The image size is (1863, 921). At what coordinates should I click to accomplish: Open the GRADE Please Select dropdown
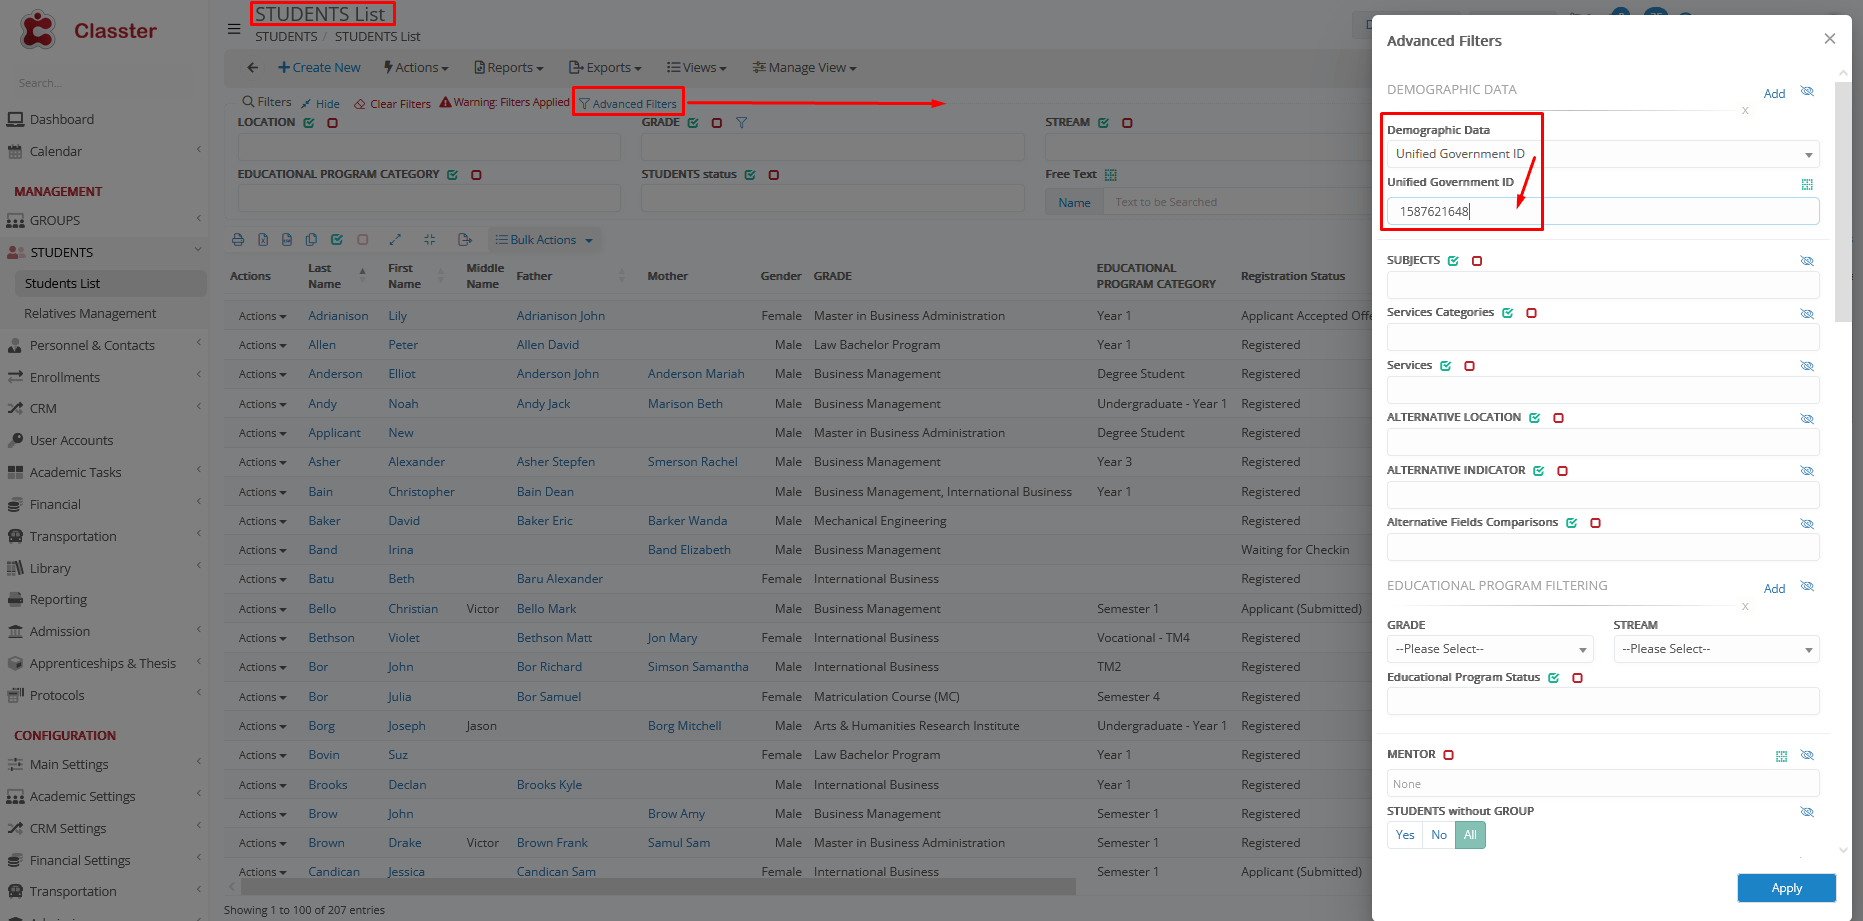(x=1489, y=649)
